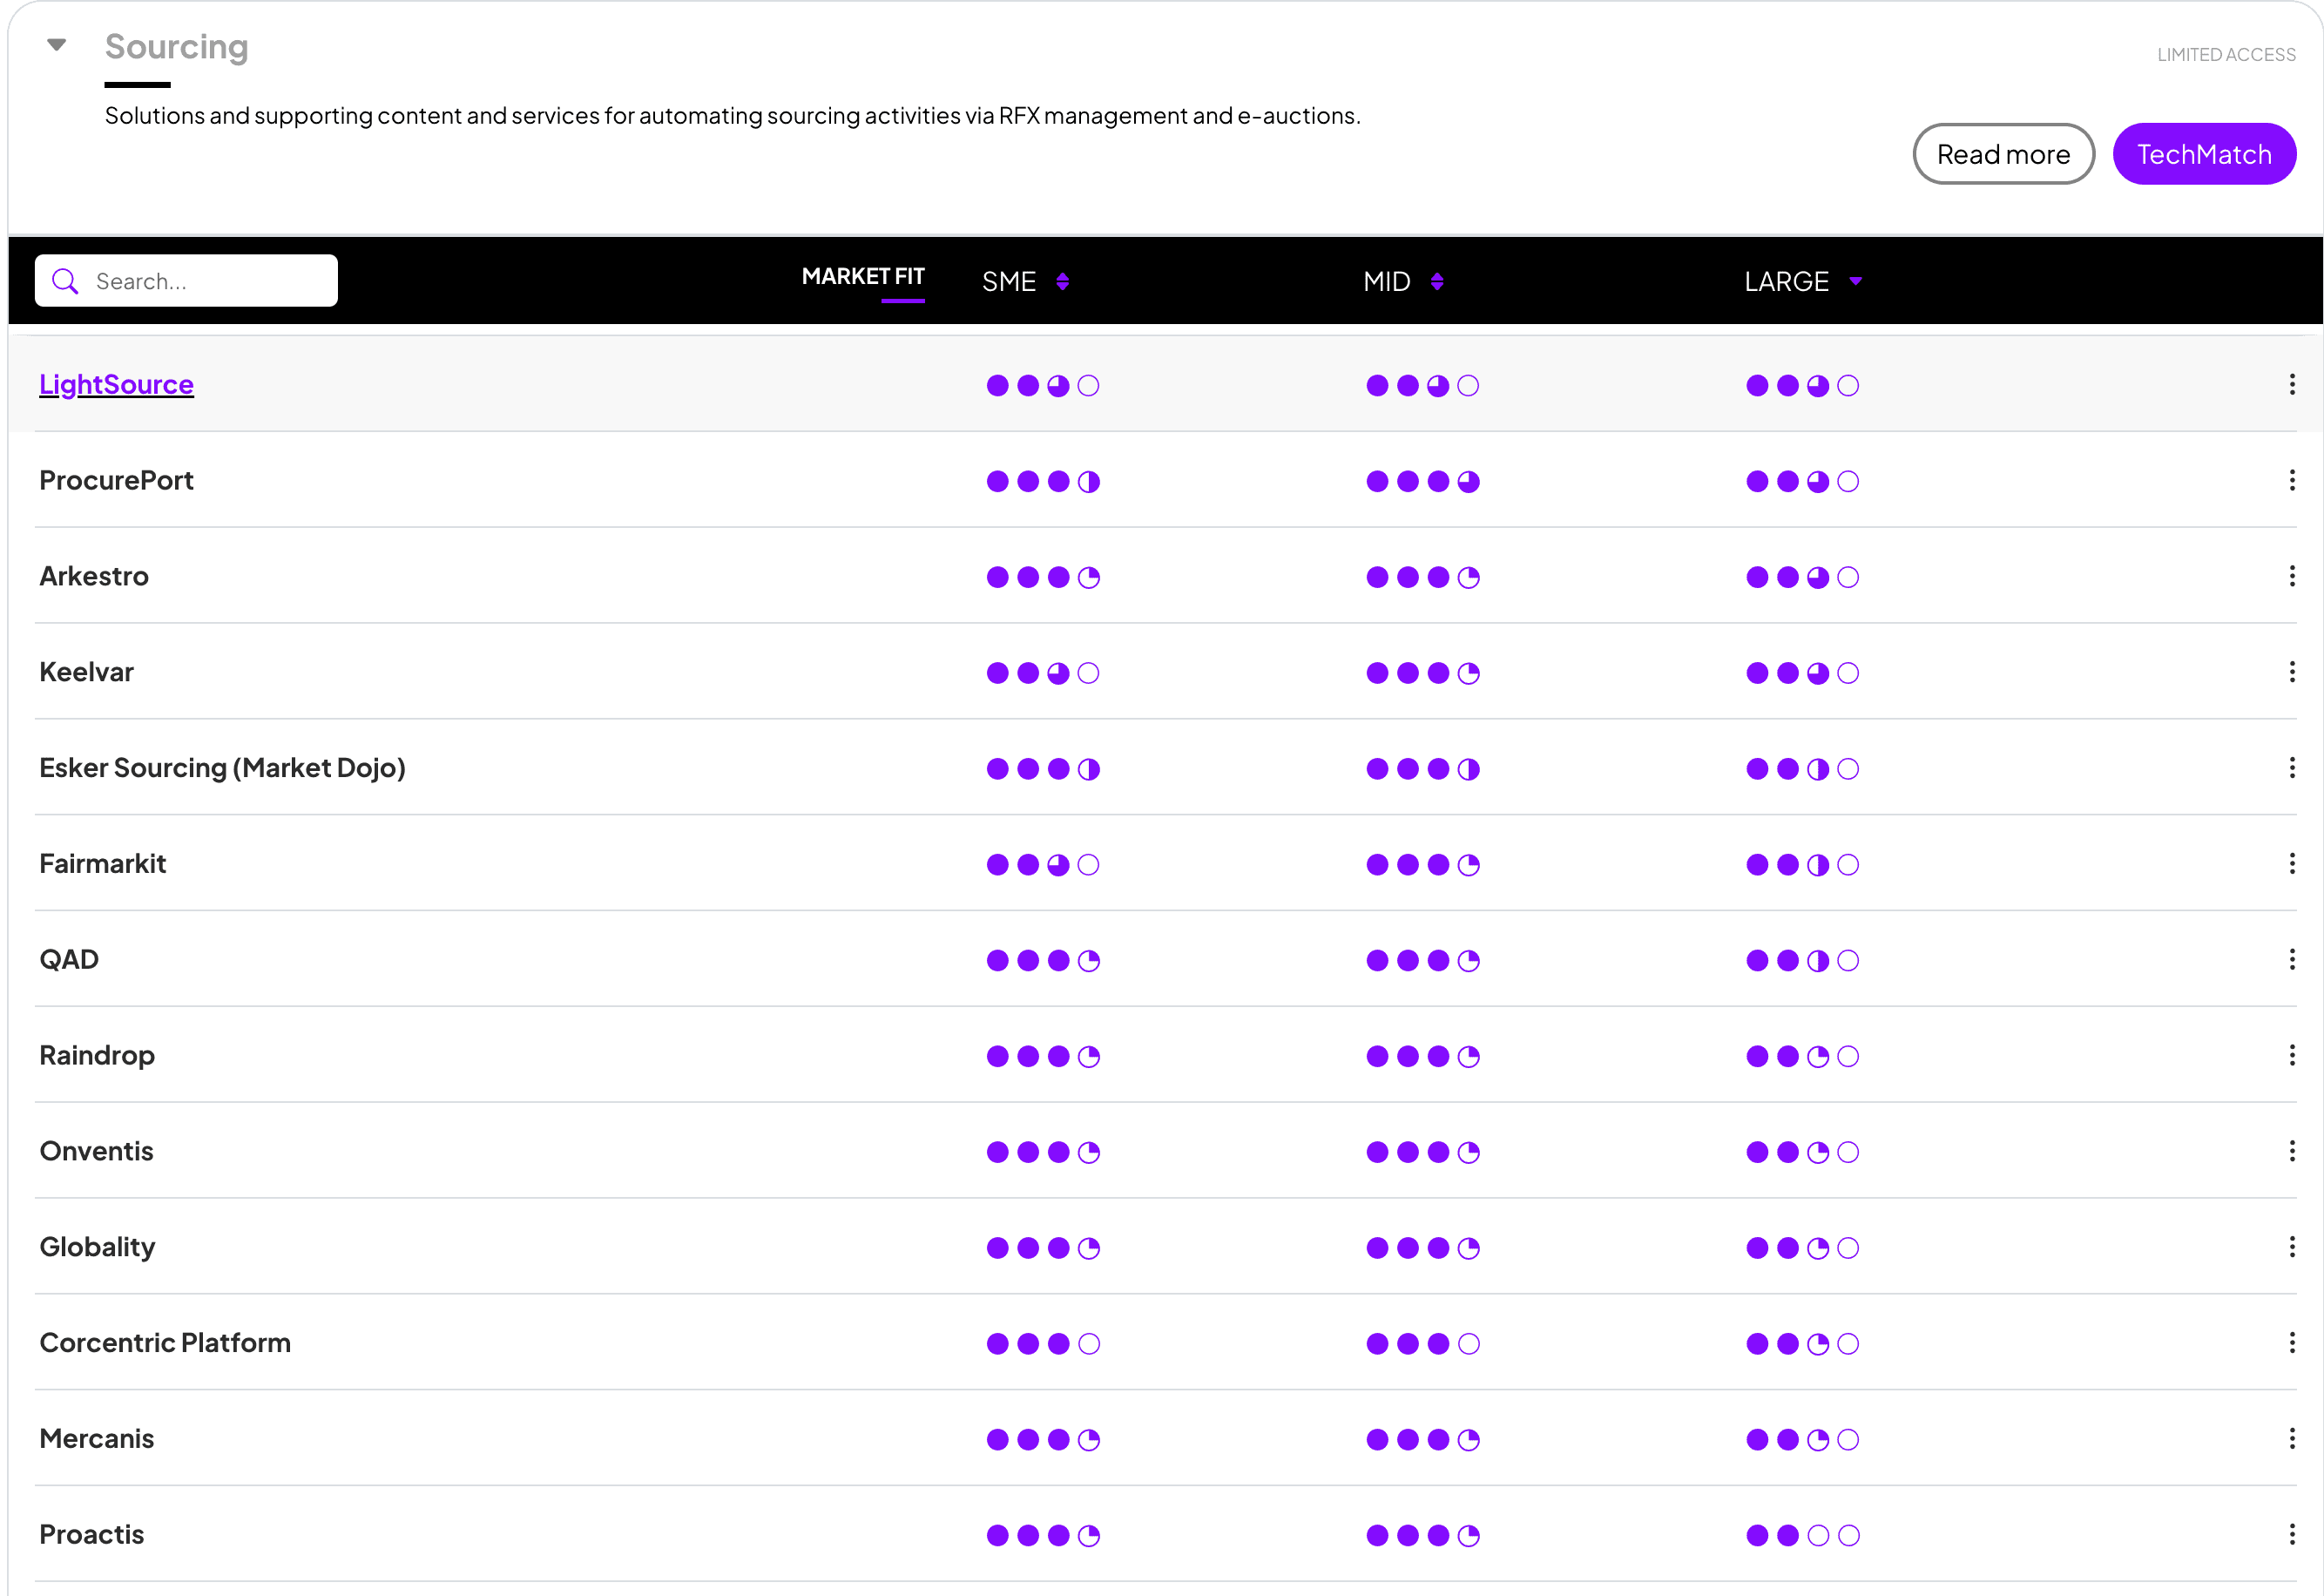Click the Read more button

coord(2002,154)
